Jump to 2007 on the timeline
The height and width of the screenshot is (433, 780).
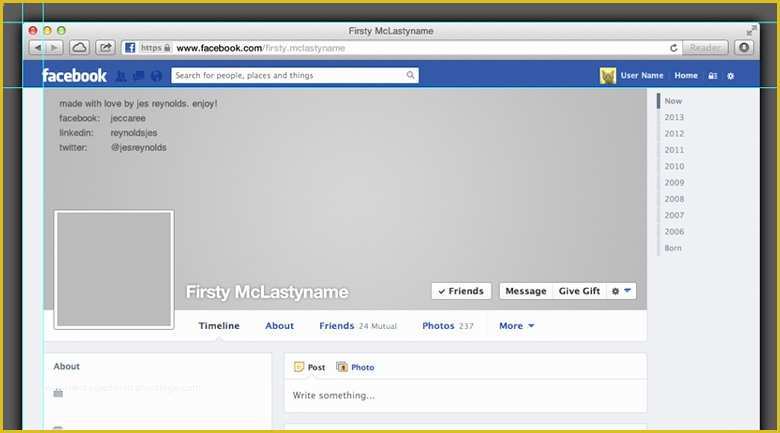pyautogui.click(x=674, y=216)
